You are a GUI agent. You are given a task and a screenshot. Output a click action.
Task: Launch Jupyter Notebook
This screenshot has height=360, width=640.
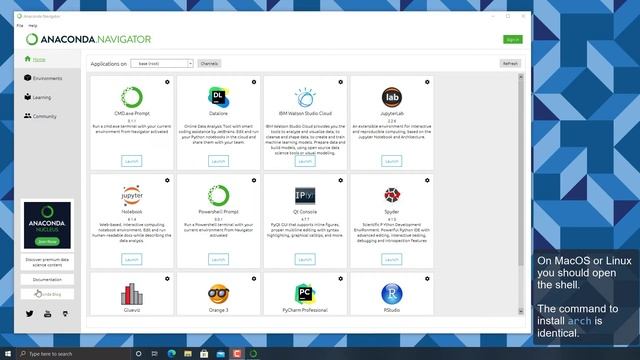pos(131,259)
